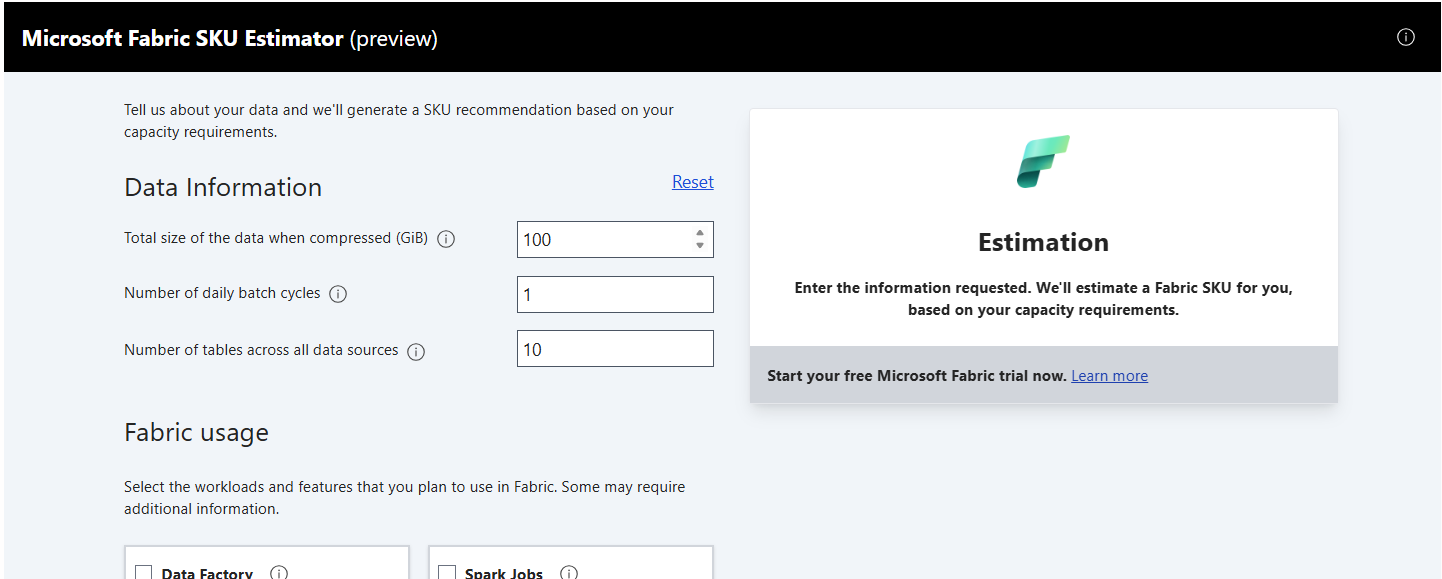Click the Data Factory label text
Screen dimensions: 1442x579
click(x=207, y=574)
